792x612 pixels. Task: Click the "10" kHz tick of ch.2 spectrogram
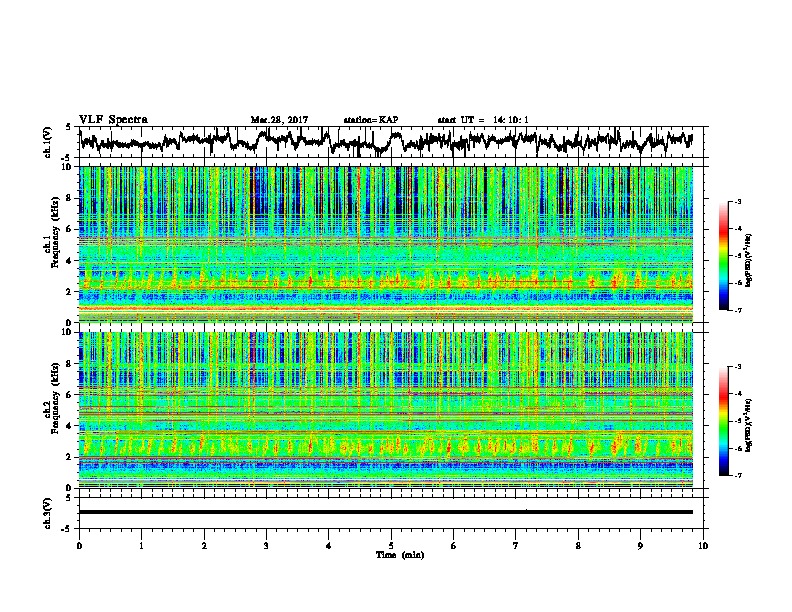[x=67, y=332]
